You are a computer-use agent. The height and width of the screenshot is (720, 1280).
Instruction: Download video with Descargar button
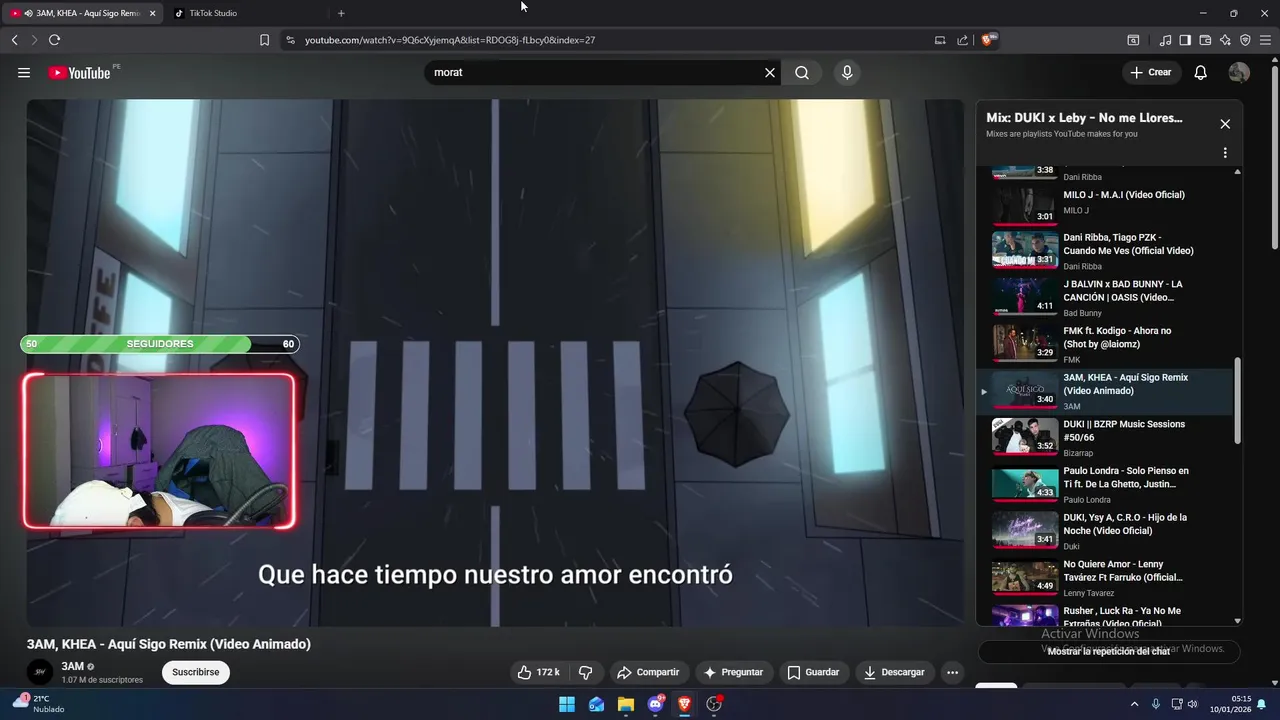[x=894, y=672]
